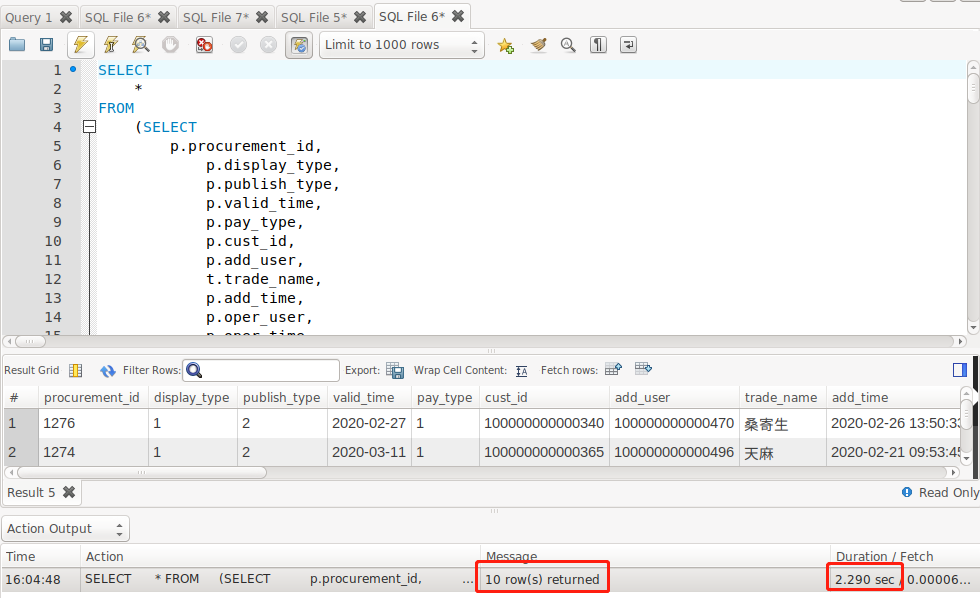Viewport: 980px width, 598px height.
Task: Sort by the pay_type column header
Action: pyautogui.click(x=444, y=397)
